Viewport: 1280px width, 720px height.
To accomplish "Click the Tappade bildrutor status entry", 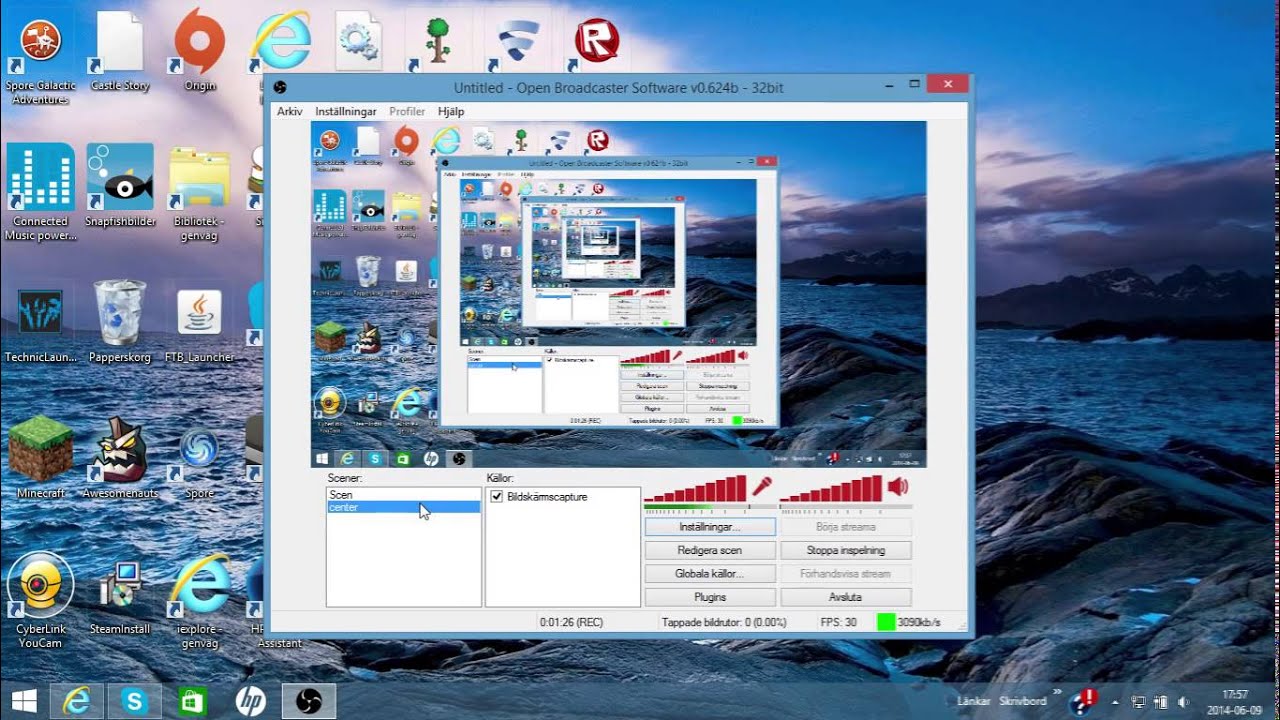I will point(726,622).
